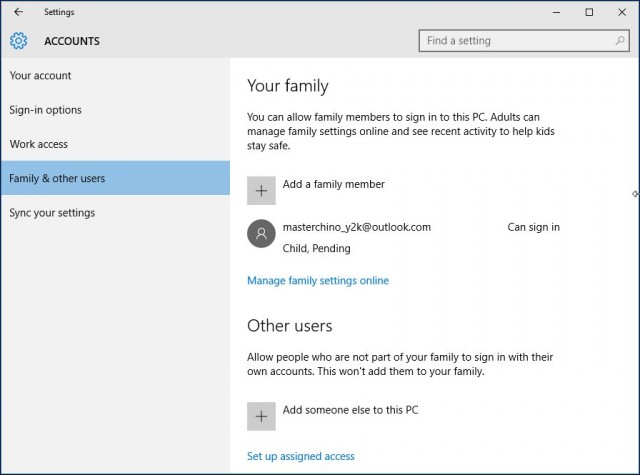Viewport: 640px width, 475px height.
Task: Choose Add someone else to this PC
Action: point(350,410)
